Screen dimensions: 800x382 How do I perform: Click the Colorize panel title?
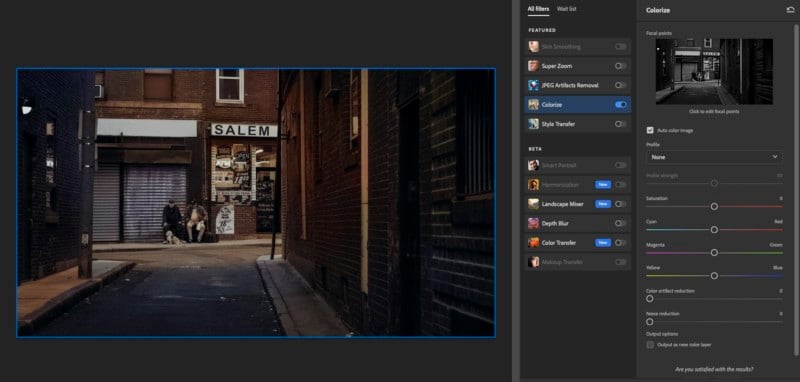[658, 10]
